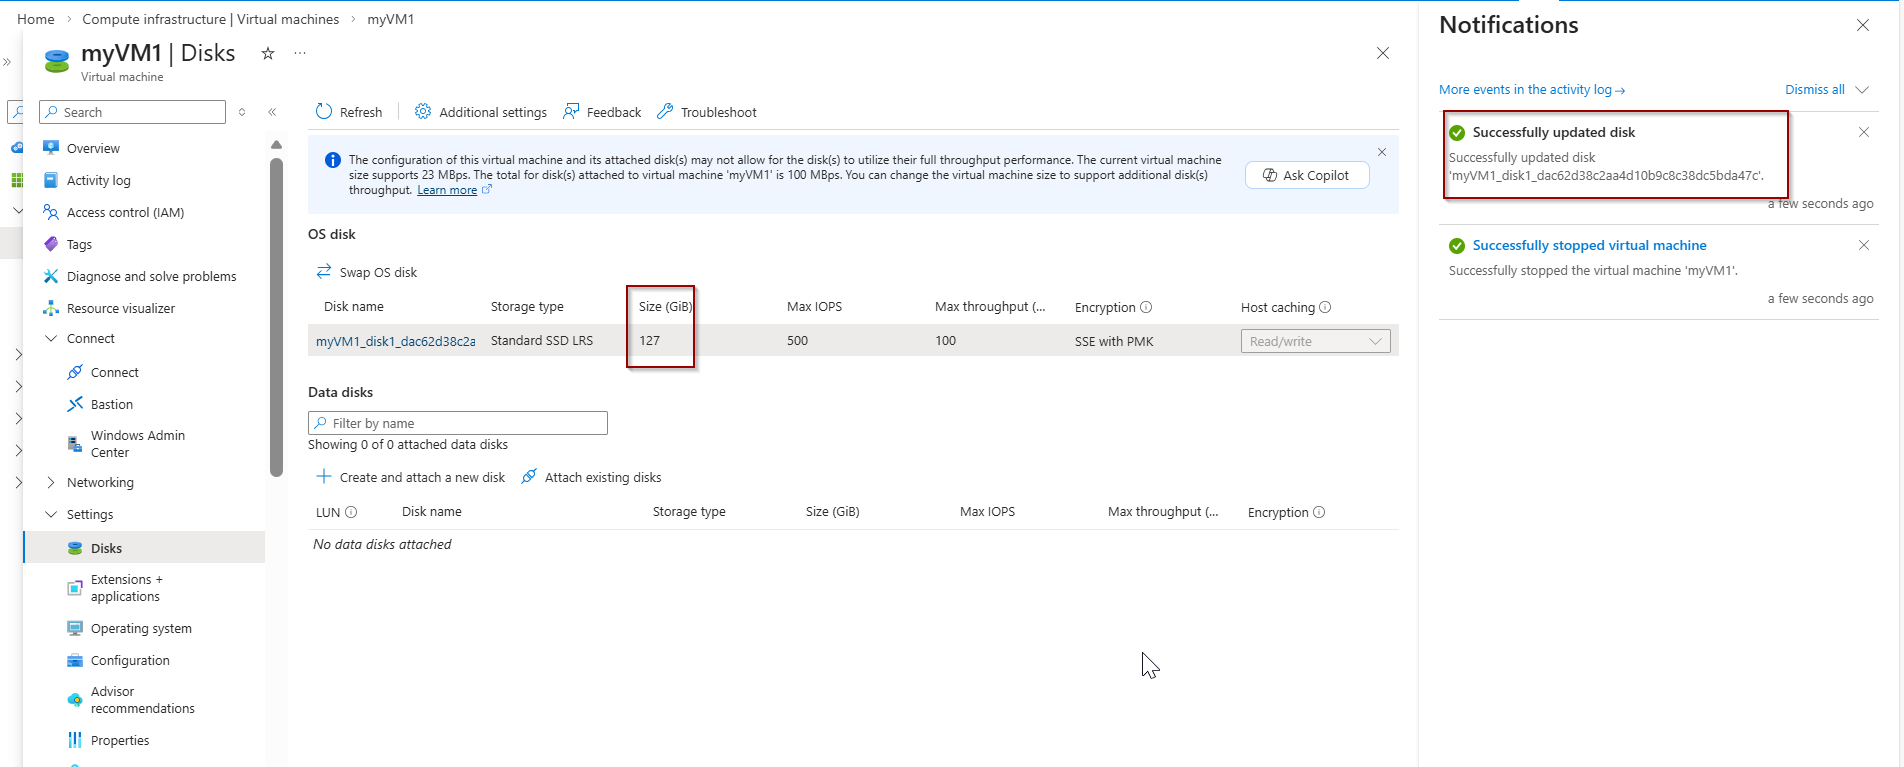Open the Troubleshoot wrench tool
Screen dimensions: 1904x767
[x=706, y=112]
